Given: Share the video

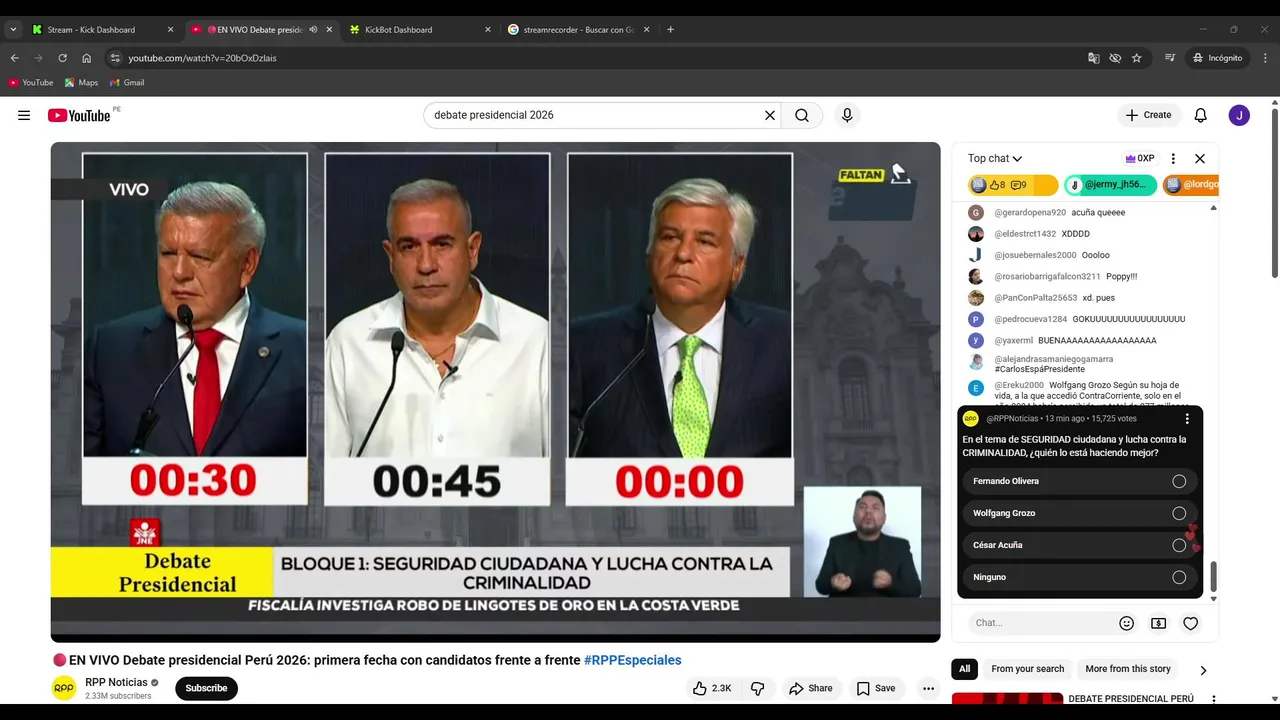Looking at the screenshot, I should click(810, 688).
